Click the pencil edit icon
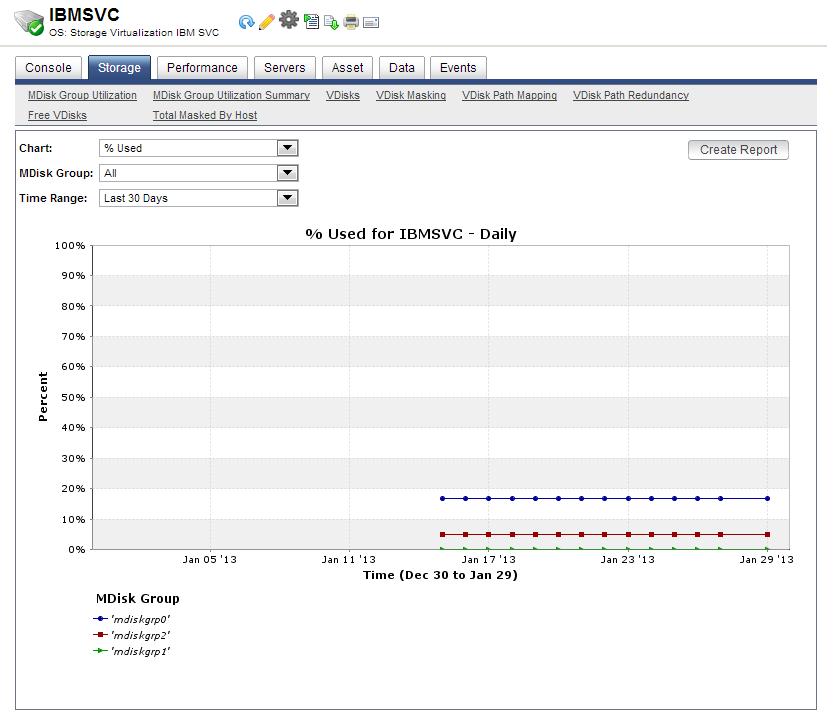This screenshot has height=724, width=827. pyautogui.click(x=267, y=22)
